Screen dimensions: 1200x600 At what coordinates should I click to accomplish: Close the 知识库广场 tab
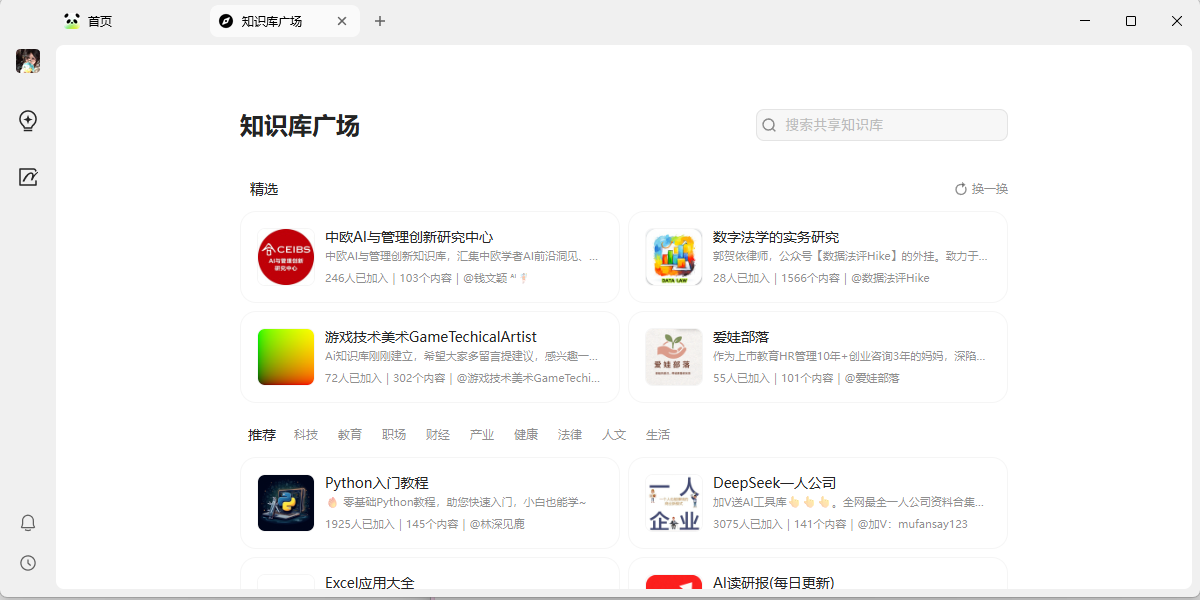[342, 21]
